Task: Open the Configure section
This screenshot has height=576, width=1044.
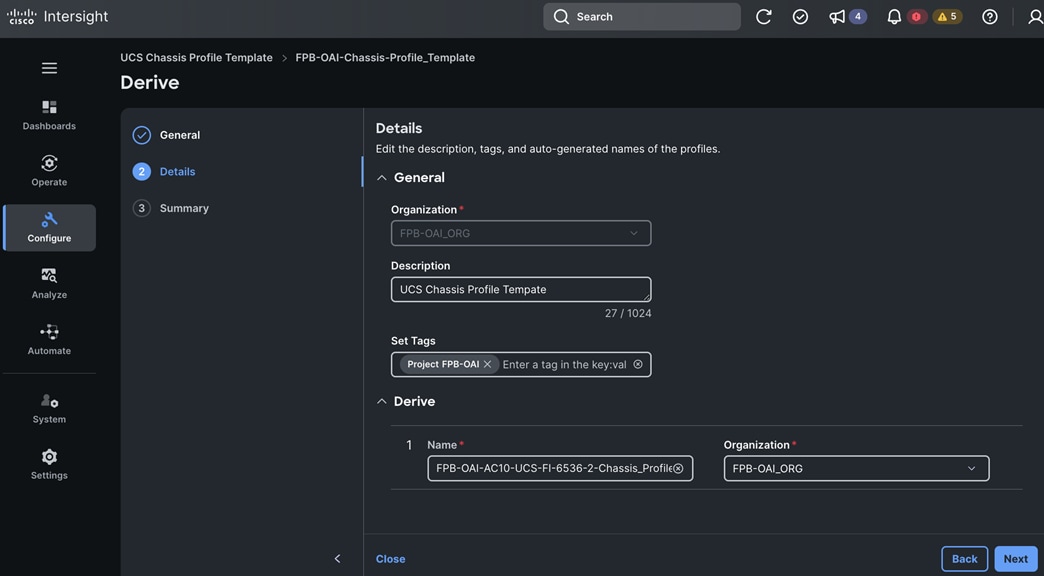Action: click(x=49, y=228)
